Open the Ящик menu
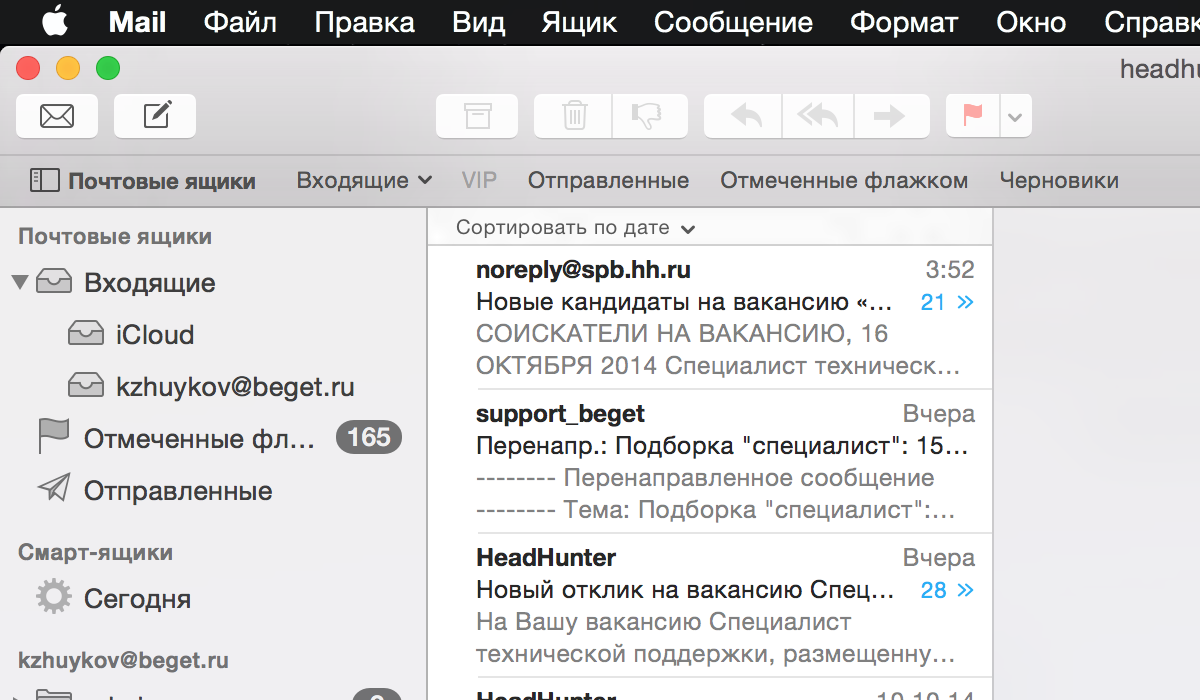 579,22
